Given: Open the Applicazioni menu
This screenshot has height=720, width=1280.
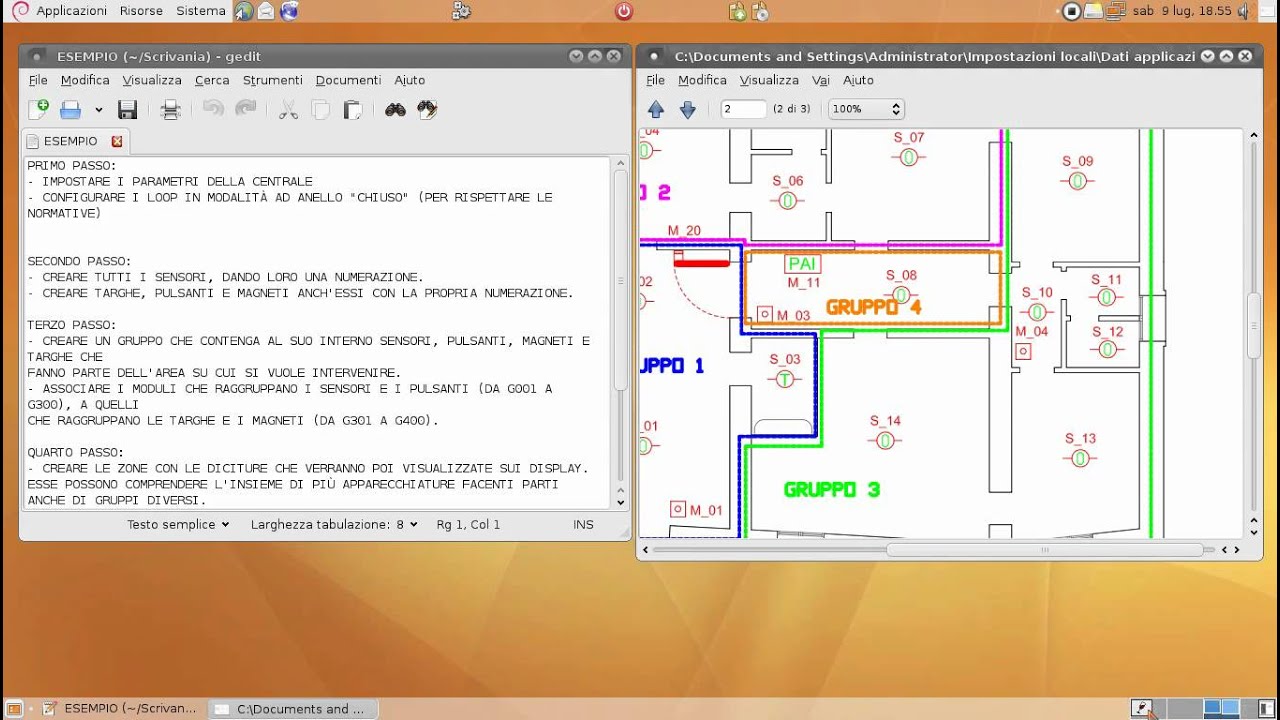Looking at the screenshot, I should point(71,11).
